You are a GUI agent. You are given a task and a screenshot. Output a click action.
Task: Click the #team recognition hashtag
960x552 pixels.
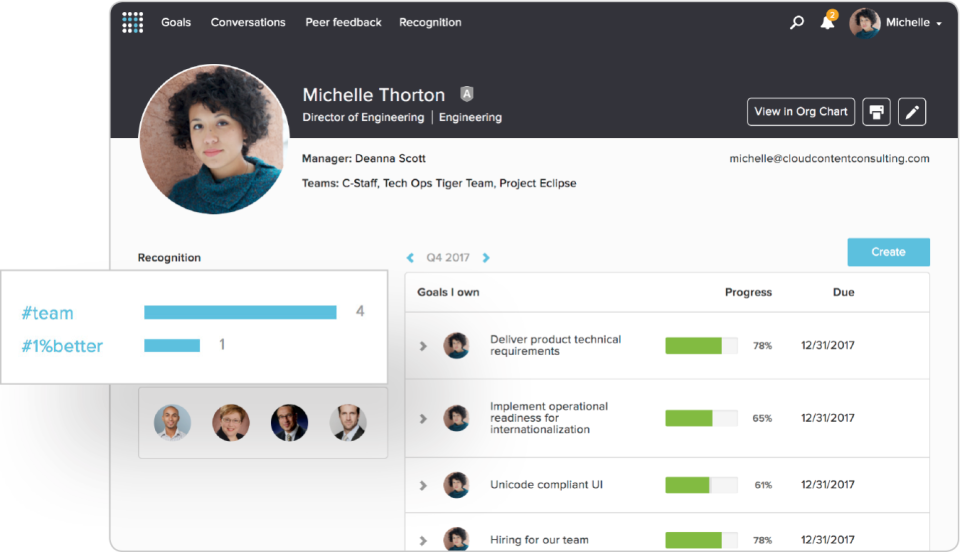pos(47,313)
